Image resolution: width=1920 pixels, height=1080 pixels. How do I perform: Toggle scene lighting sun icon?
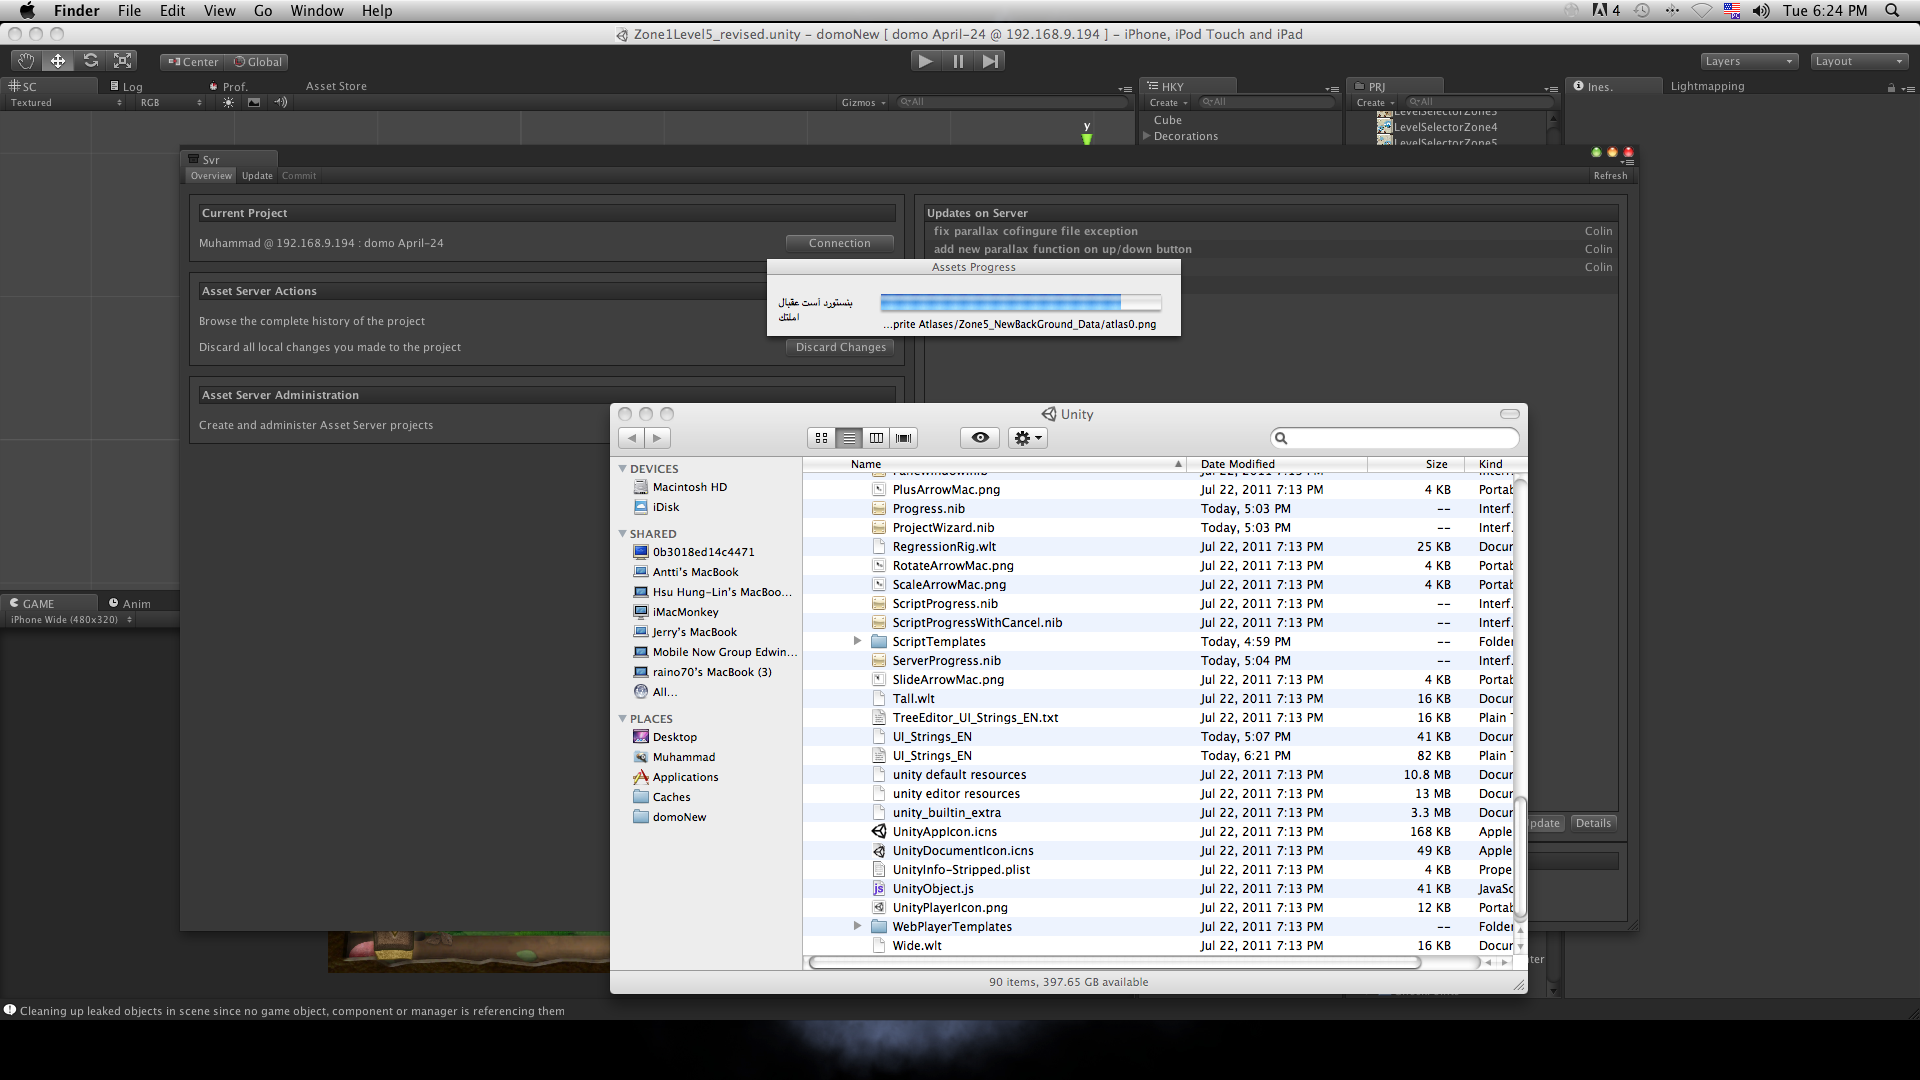click(x=229, y=102)
